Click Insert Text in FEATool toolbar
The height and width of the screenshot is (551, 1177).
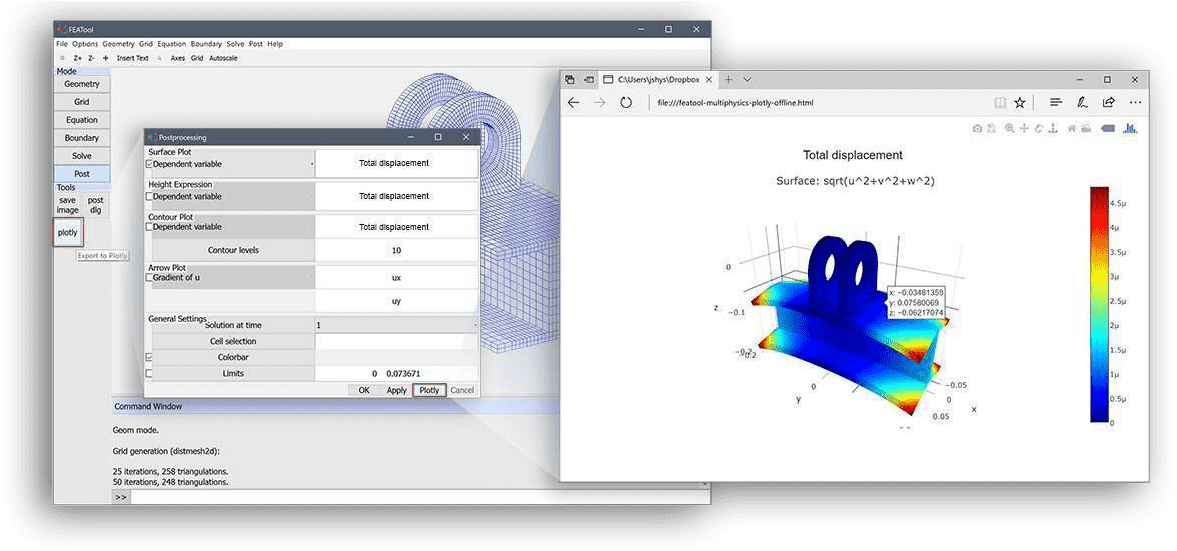tap(133, 58)
